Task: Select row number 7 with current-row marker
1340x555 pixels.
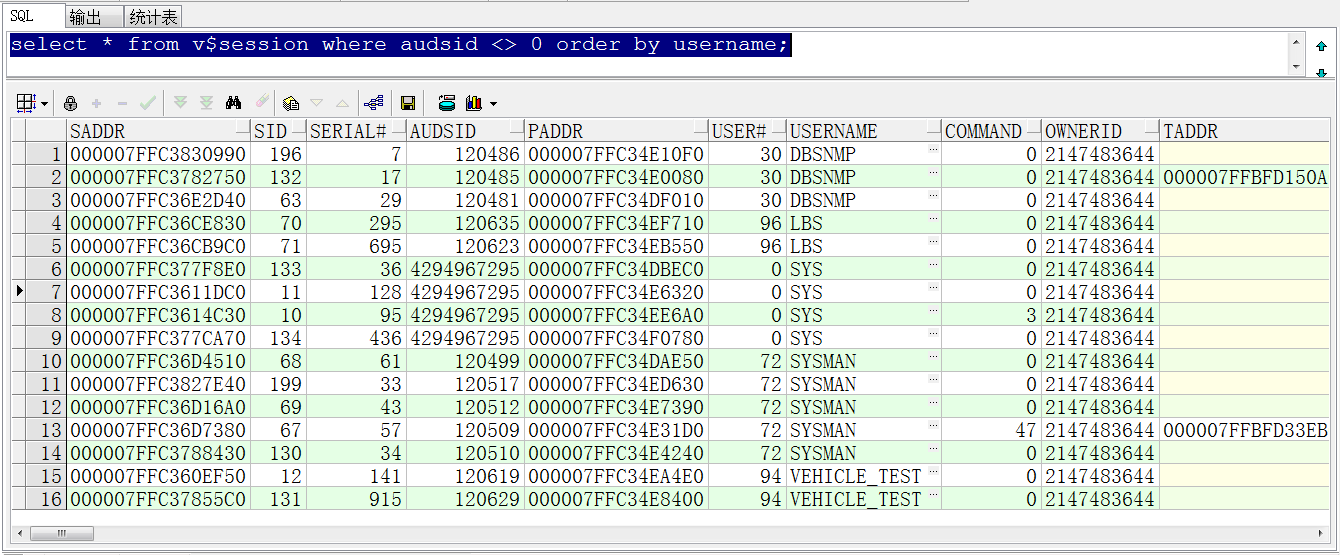Action: coord(45,292)
